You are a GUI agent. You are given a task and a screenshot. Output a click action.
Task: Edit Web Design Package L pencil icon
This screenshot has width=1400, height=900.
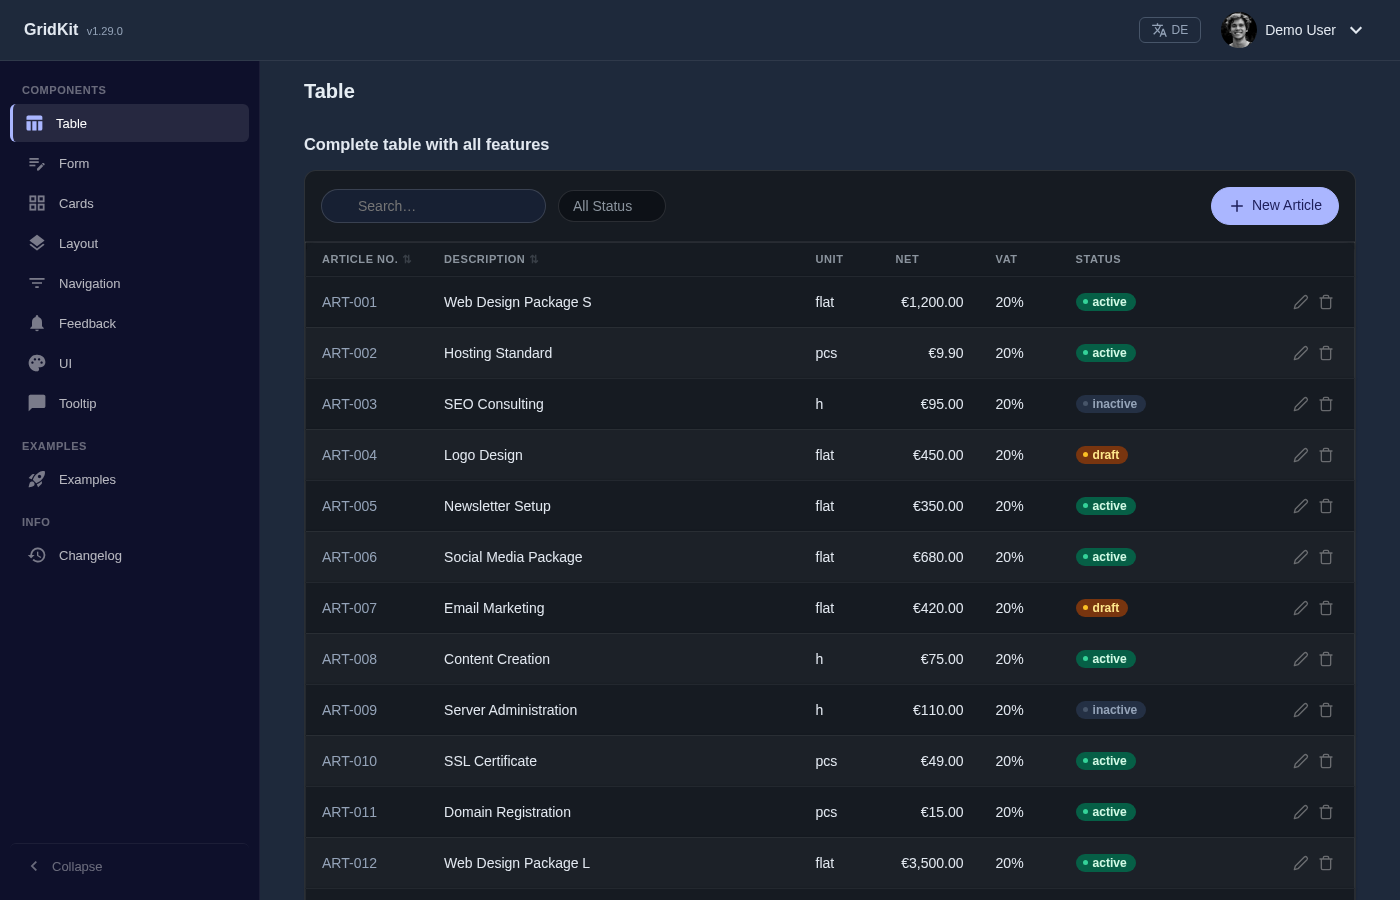1301,863
